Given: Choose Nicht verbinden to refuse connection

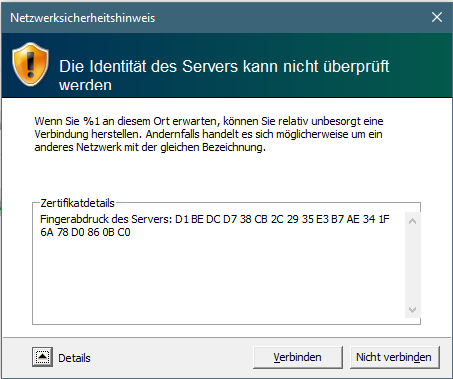Looking at the screenshot, I should tap(394, 357).
